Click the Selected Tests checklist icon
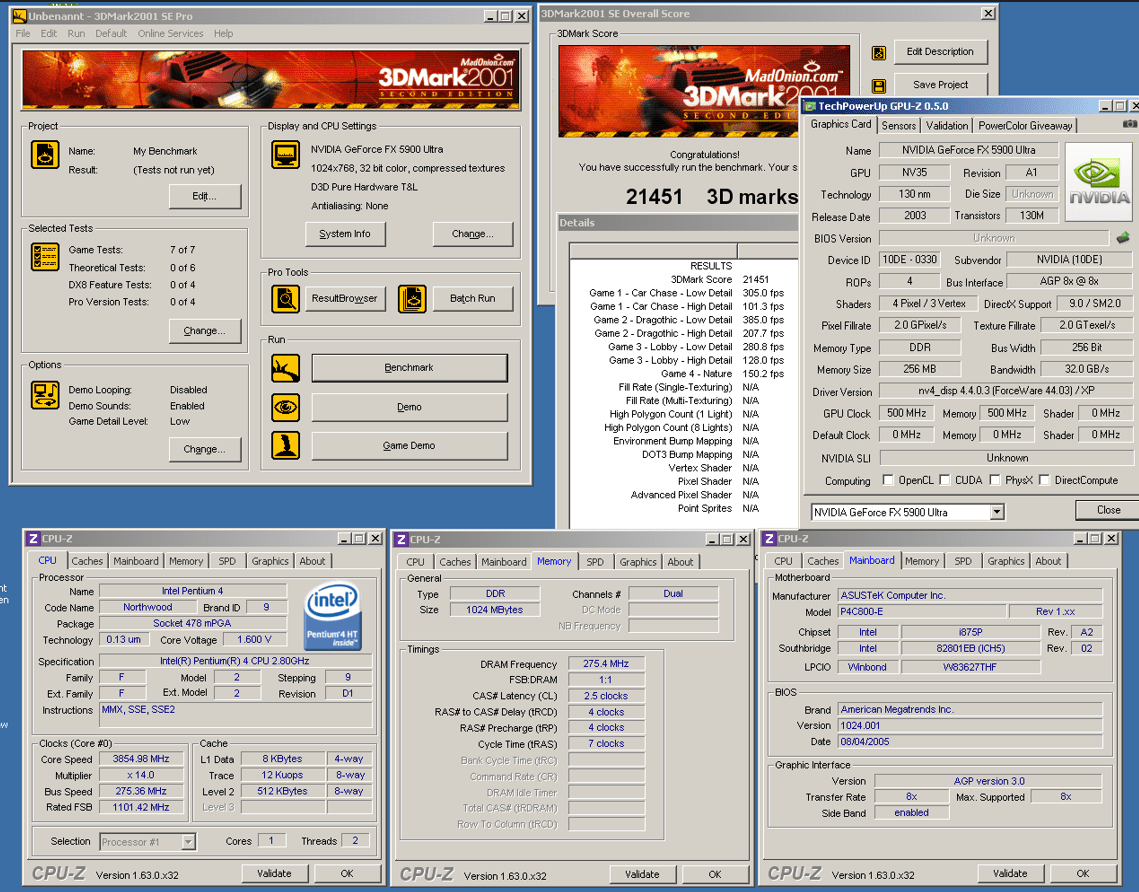Viewport: 1139px width, 892px height. click(45, 256)
